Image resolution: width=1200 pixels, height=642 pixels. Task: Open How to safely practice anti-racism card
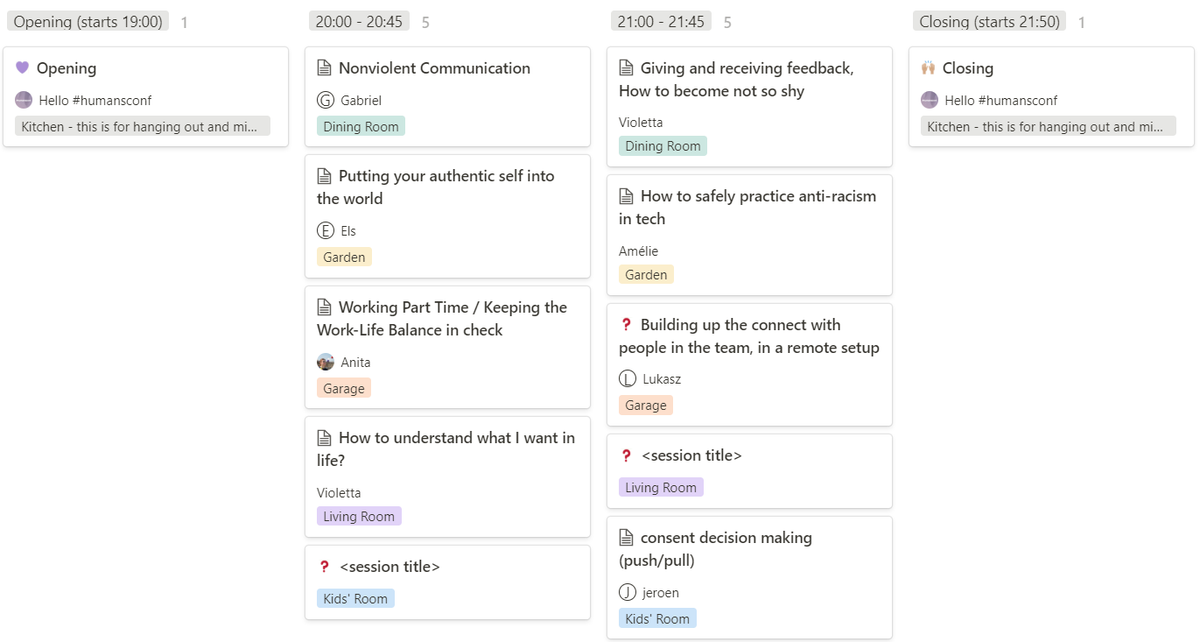point(750,235)
